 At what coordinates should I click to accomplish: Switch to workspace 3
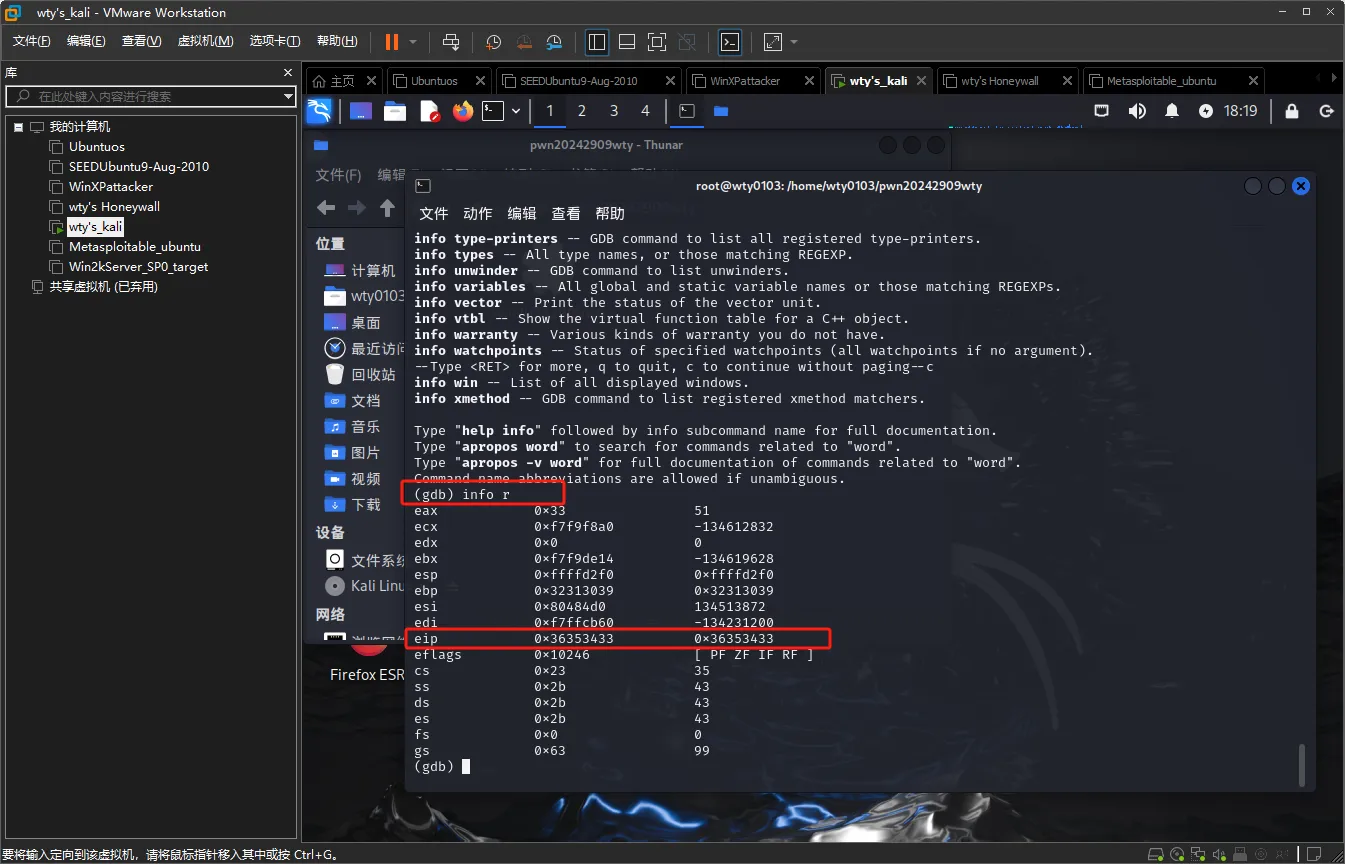coord(614,111)
